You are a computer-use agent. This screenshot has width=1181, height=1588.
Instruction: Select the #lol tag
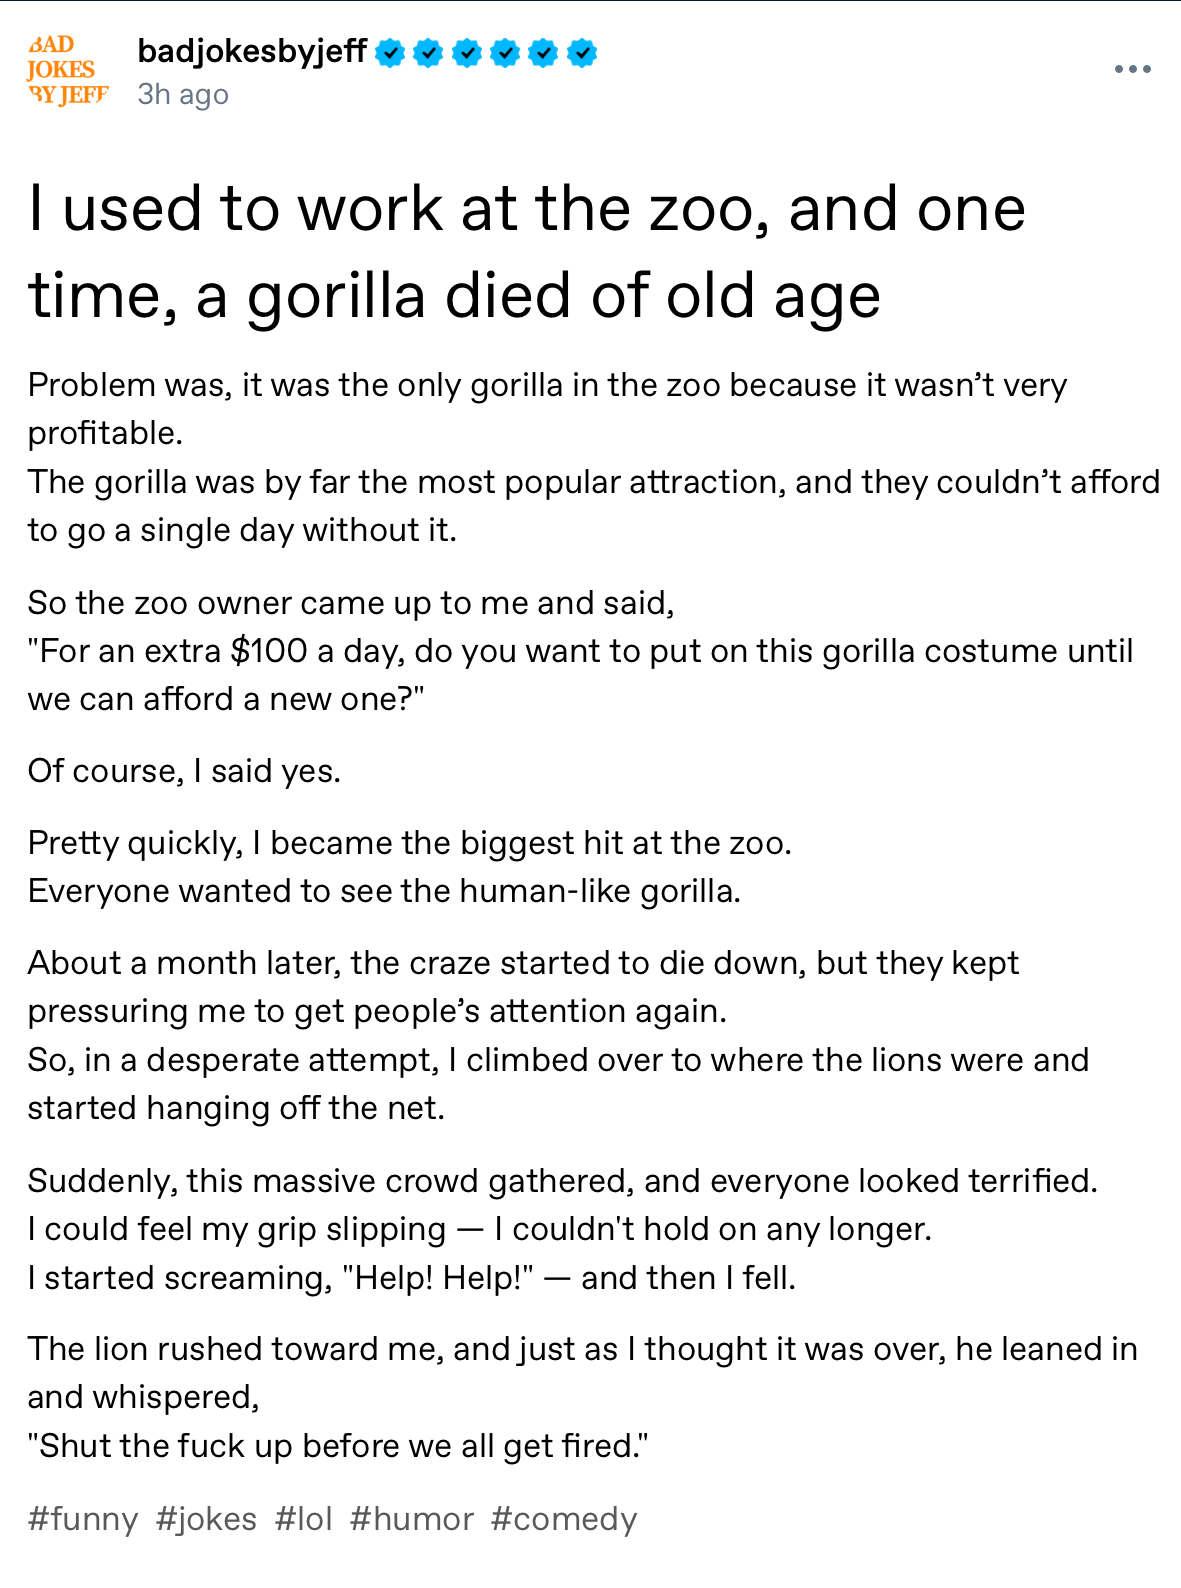click(x=303, y=1519)
